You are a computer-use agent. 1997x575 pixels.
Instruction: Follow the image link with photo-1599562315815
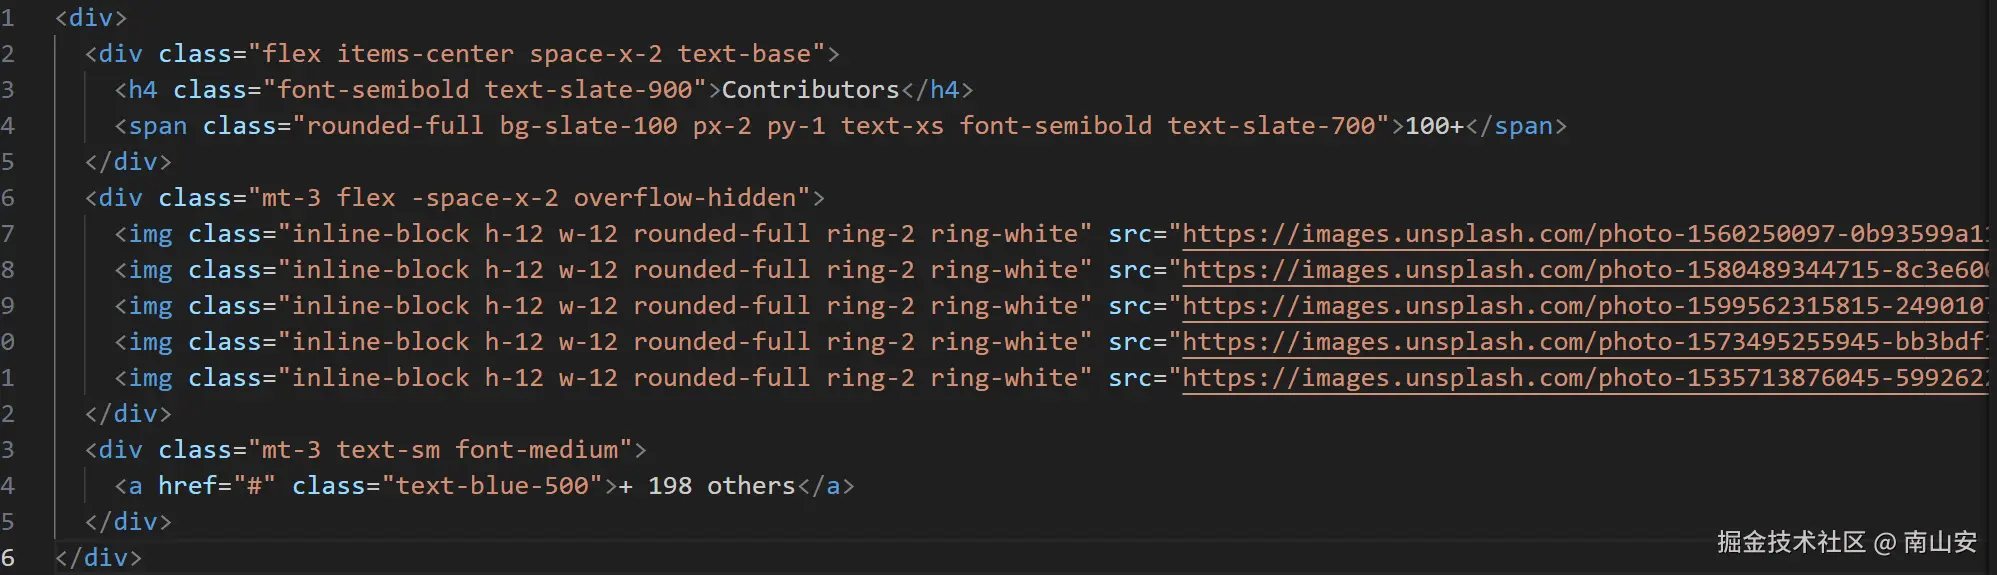click(x=1580, y=306)
